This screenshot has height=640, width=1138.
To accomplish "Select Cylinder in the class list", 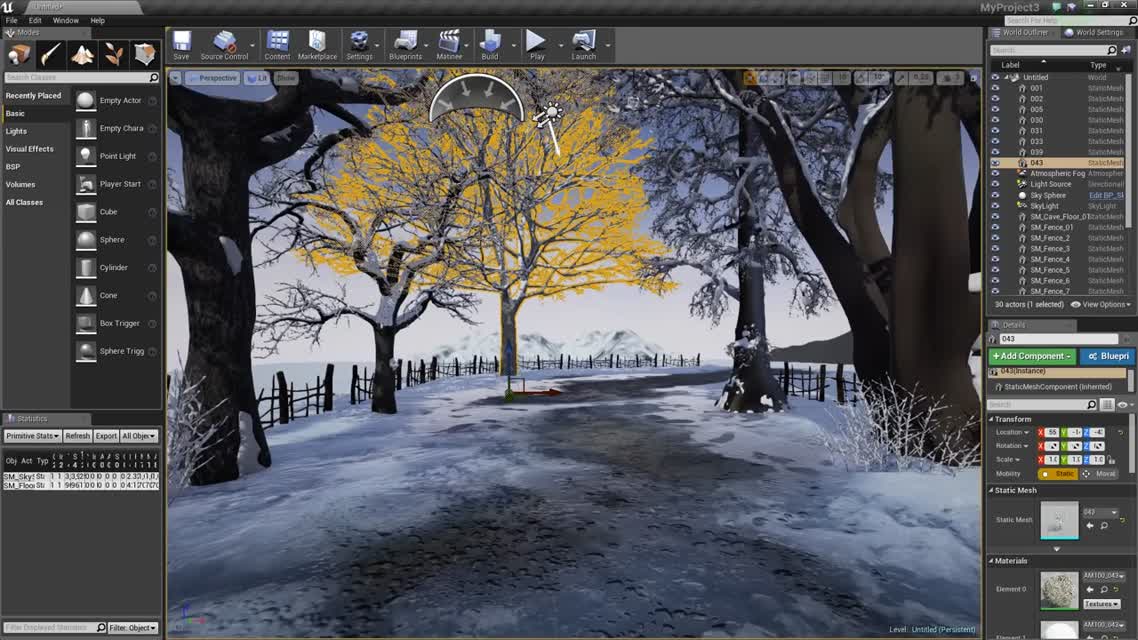I will click(x=116, y=268).
